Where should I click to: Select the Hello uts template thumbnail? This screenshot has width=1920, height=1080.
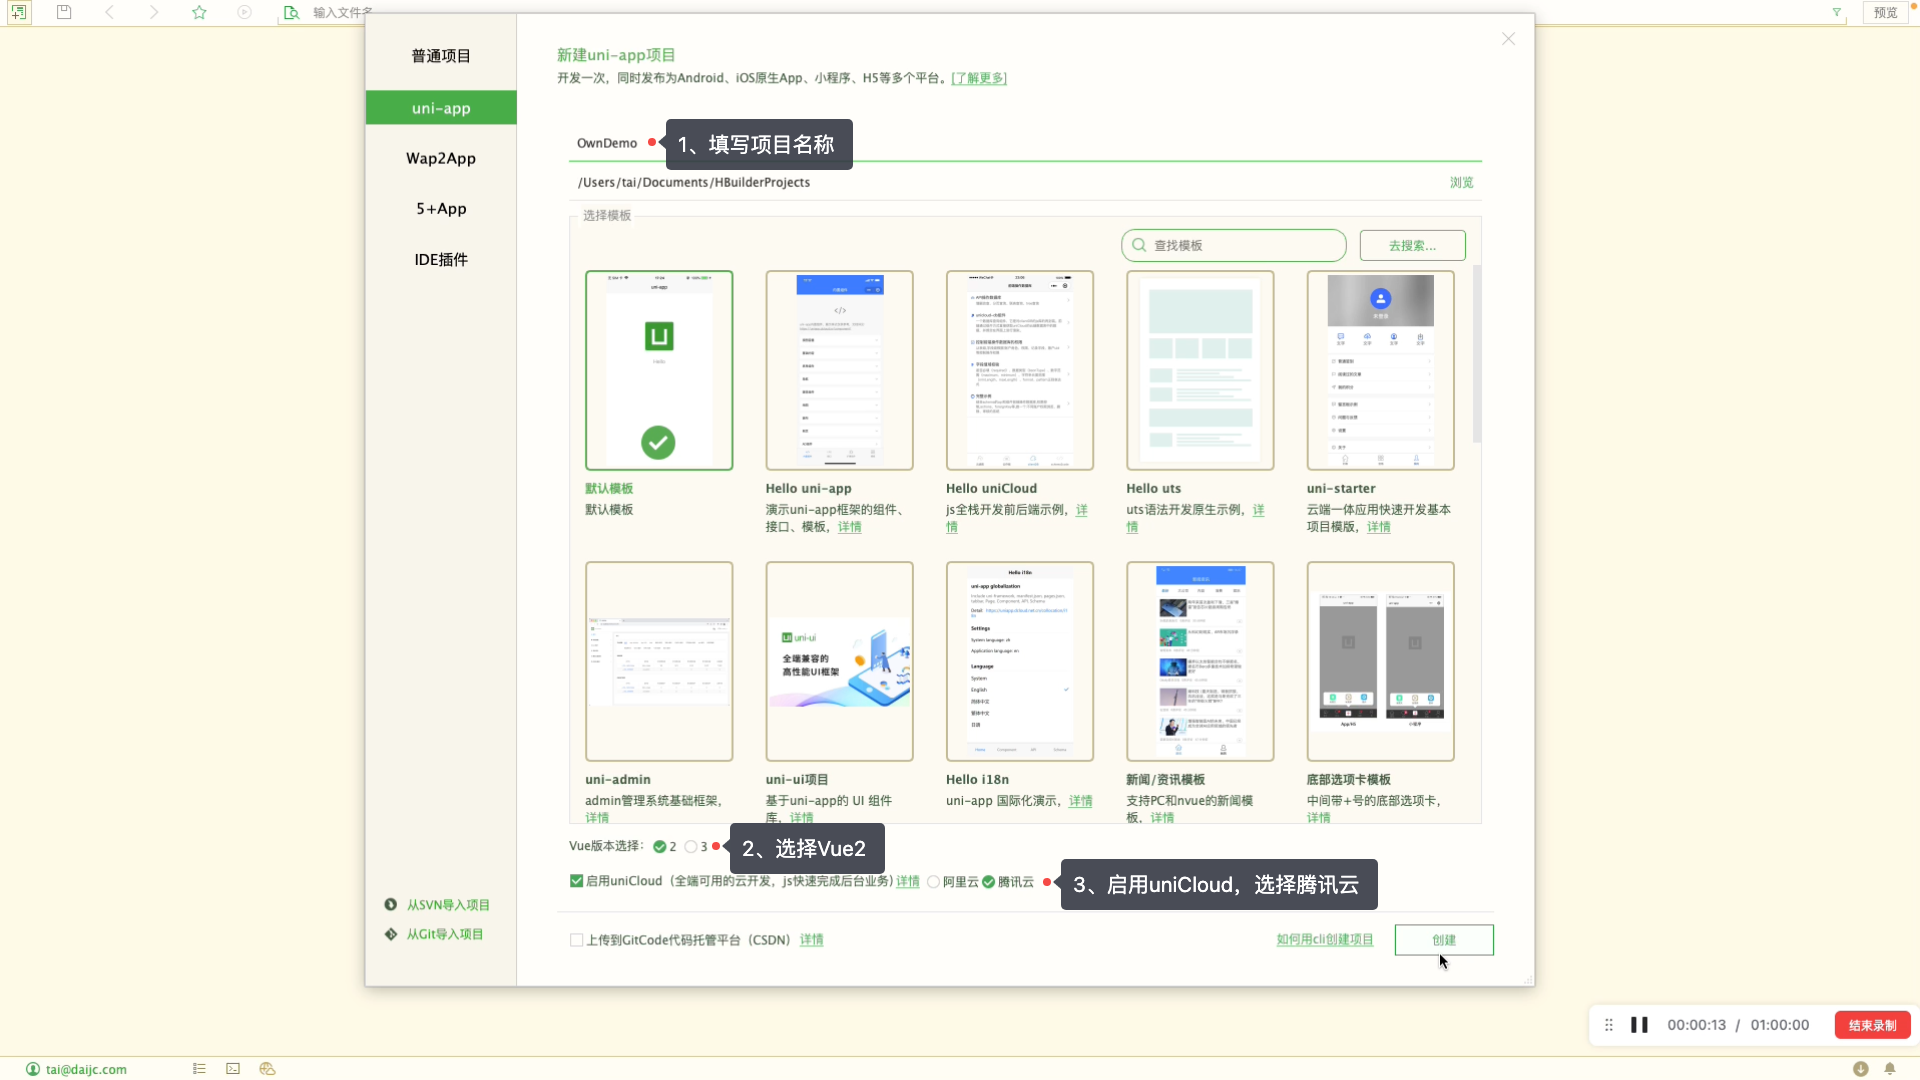click(x=1200, y=370)
